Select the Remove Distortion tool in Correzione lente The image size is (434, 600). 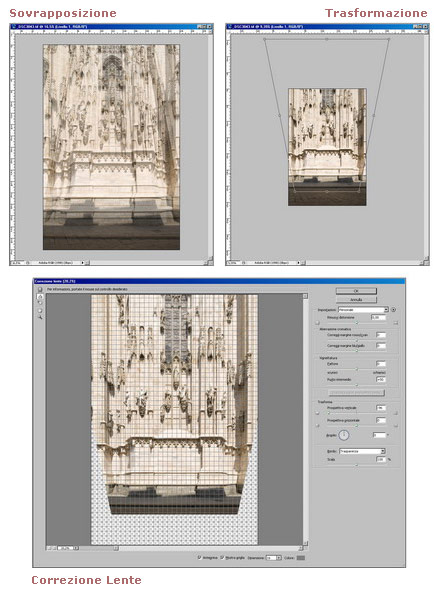(40, 290)
